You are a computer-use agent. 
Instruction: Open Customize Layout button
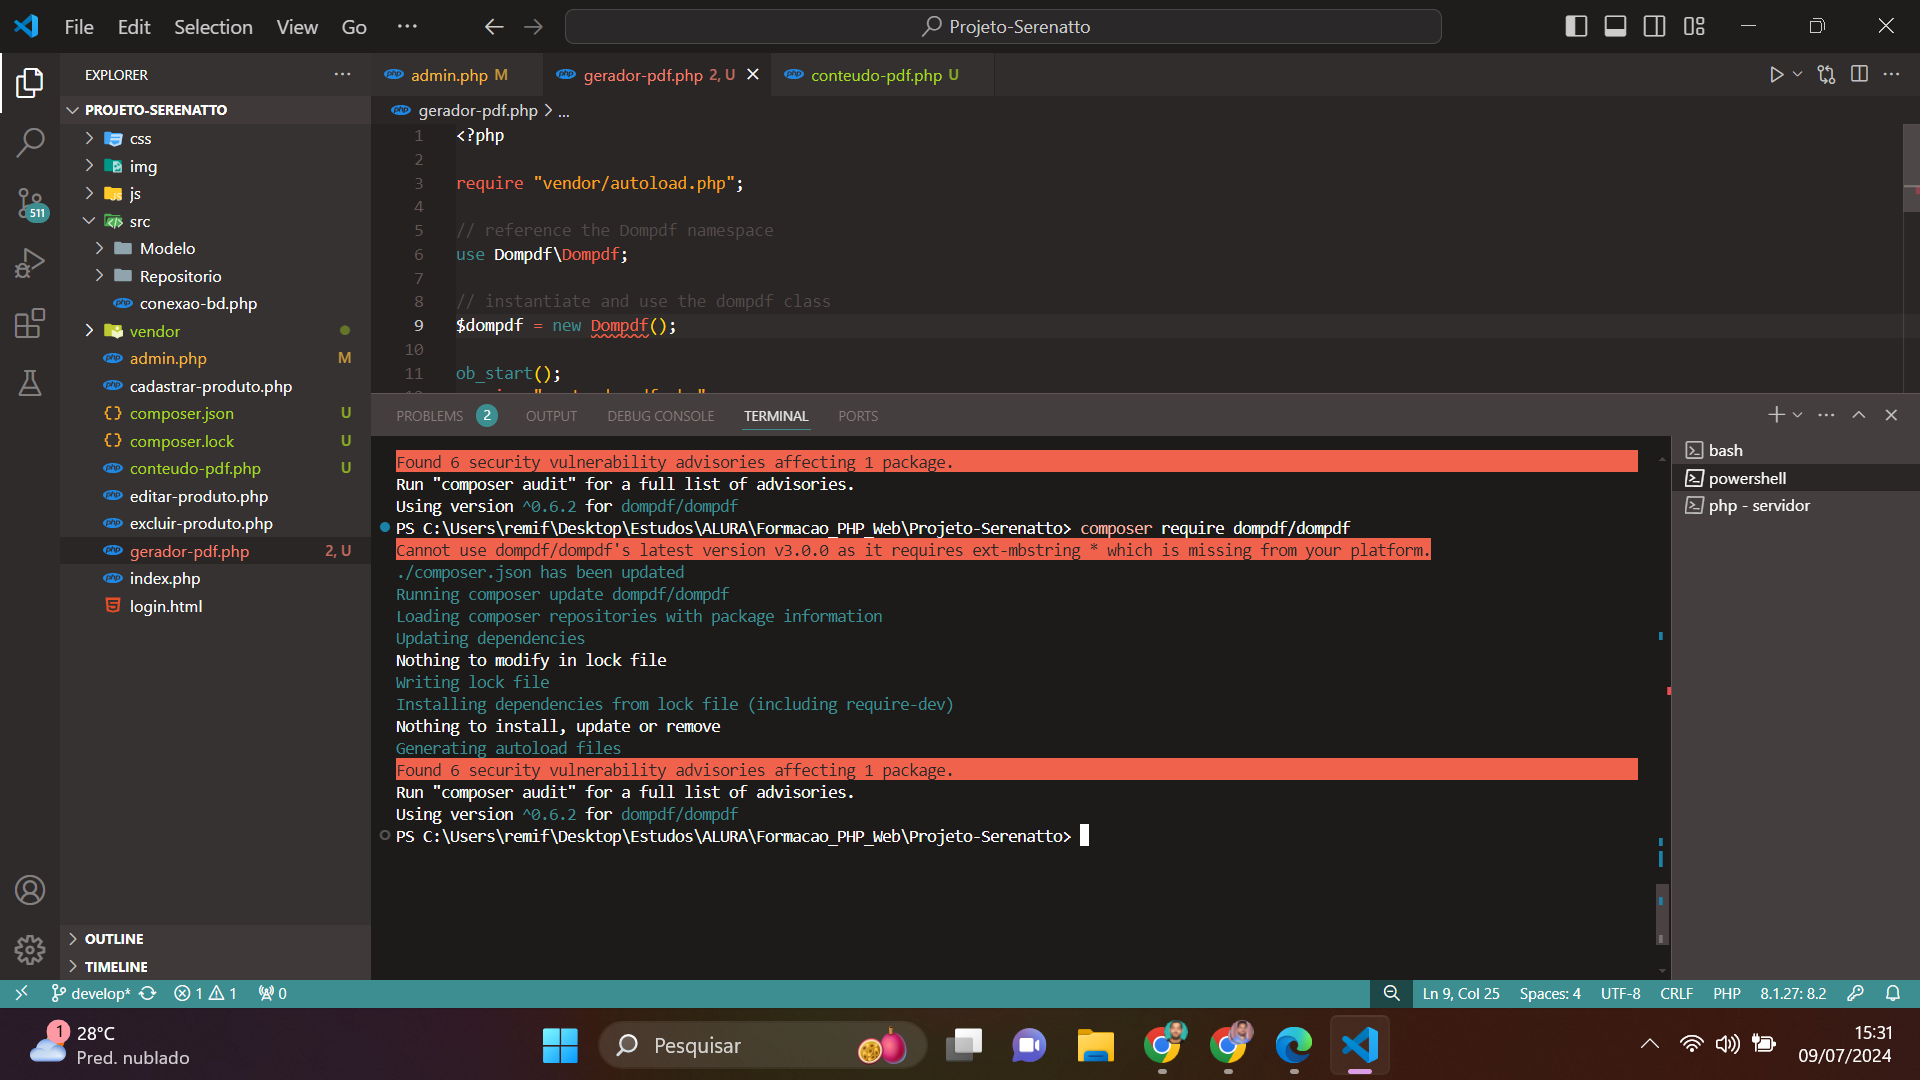coord(1694,27)
